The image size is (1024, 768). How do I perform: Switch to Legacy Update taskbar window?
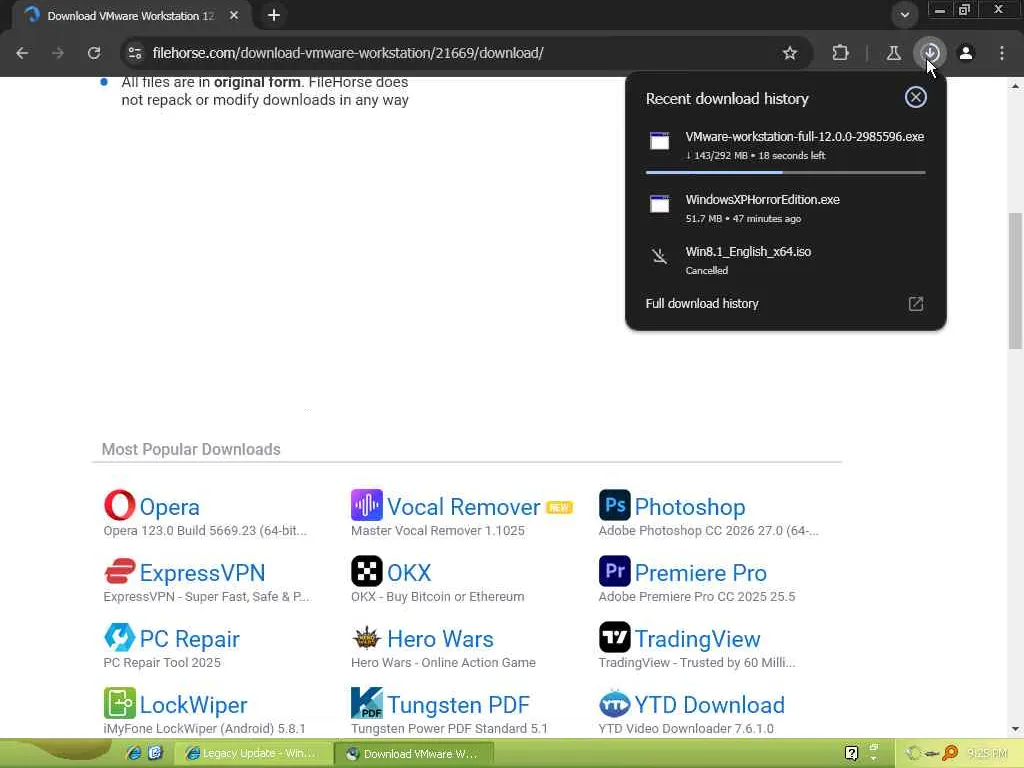pyautogui.click(x=253, y=753)
